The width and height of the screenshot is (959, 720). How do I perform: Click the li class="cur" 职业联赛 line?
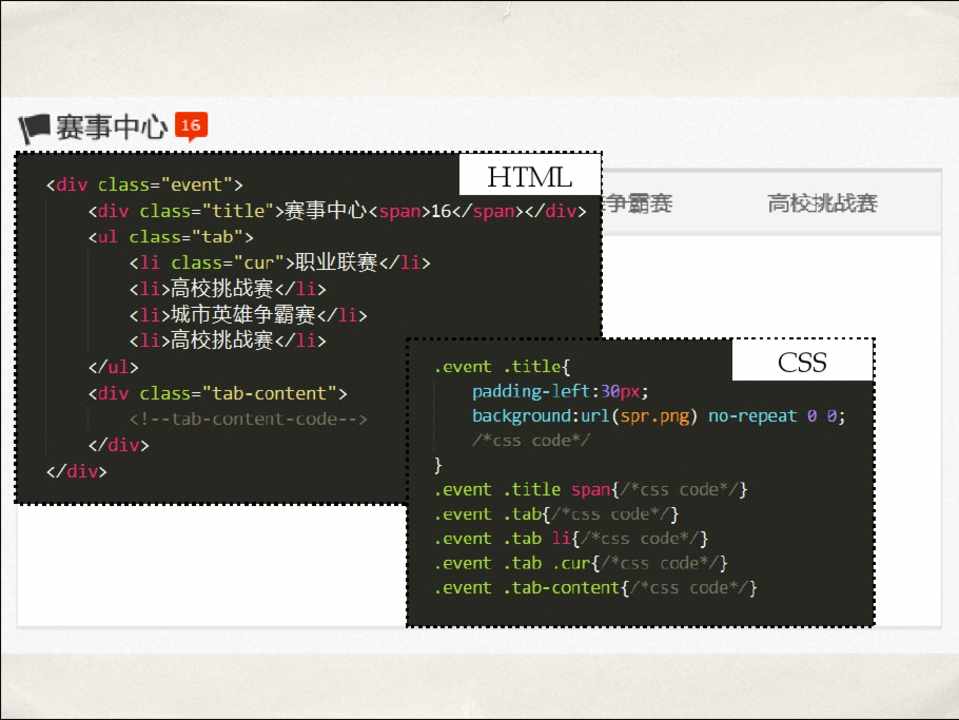pos(279,263)
